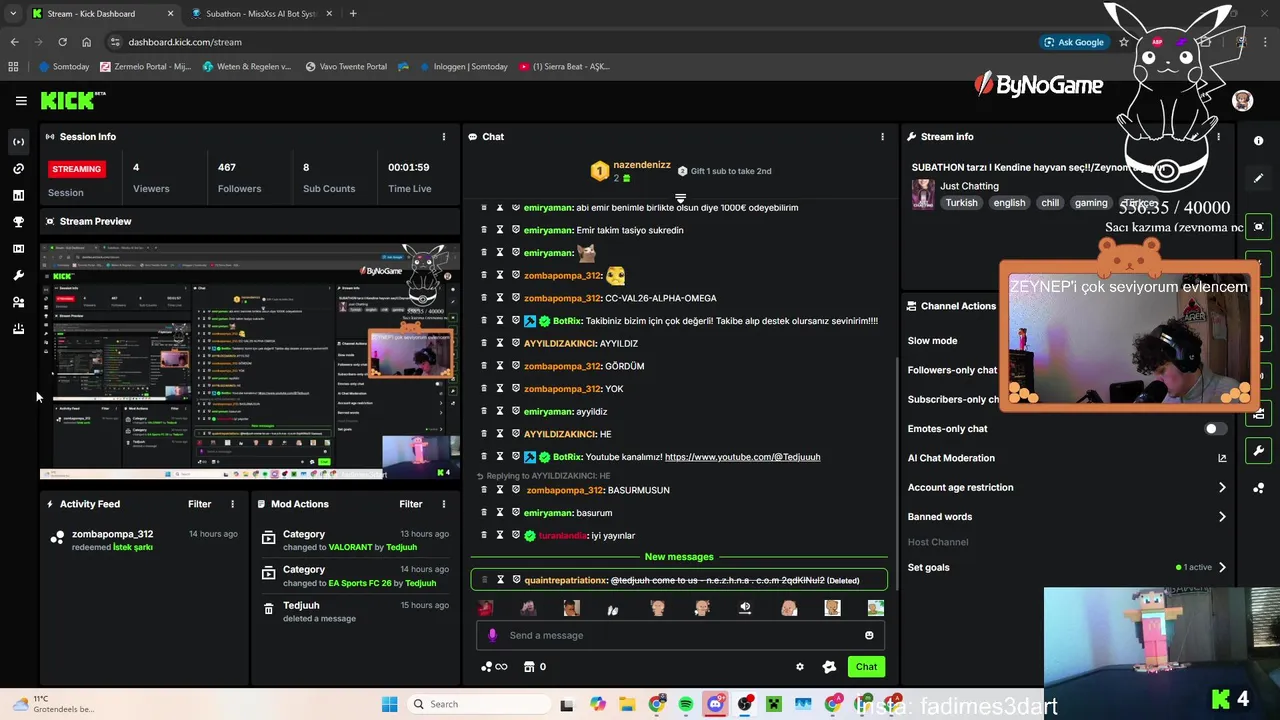Image resolution: width=1280 pixels, height=720 pixels.
Task: Click 'Gift 1 sub to take 2nd' text
Action: click(x=731, y=171)
